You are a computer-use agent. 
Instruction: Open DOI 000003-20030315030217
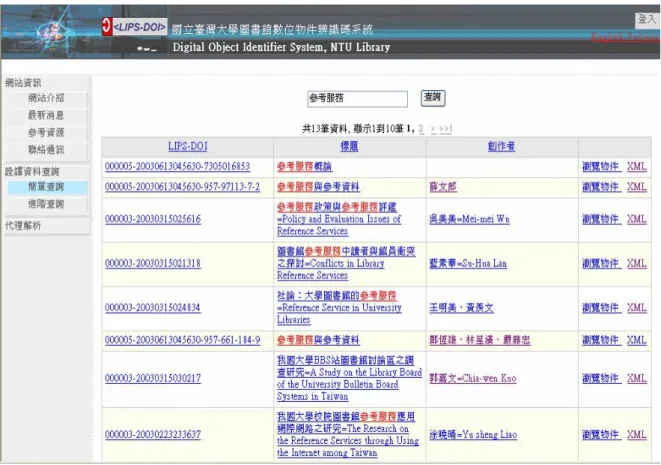(x=153, y=379)
